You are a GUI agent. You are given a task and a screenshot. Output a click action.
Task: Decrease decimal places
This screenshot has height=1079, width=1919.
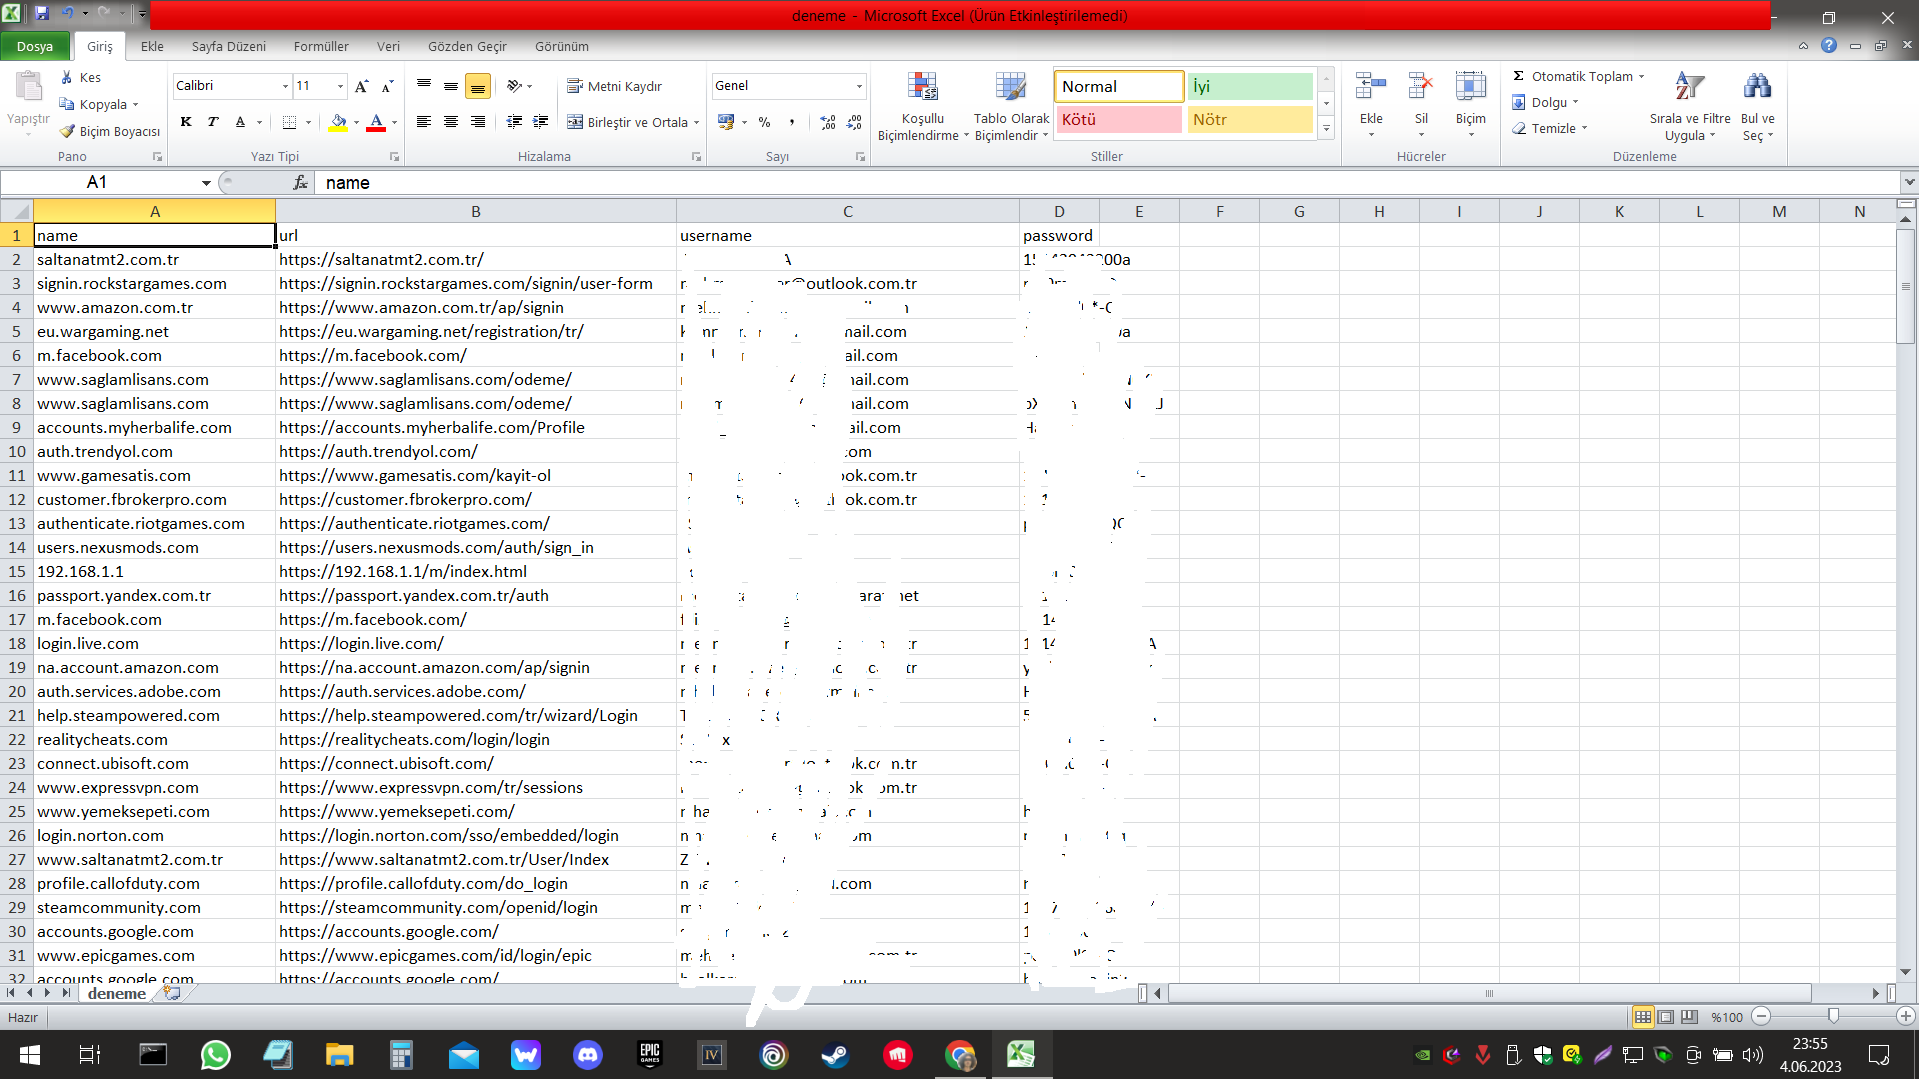(854, 122)
